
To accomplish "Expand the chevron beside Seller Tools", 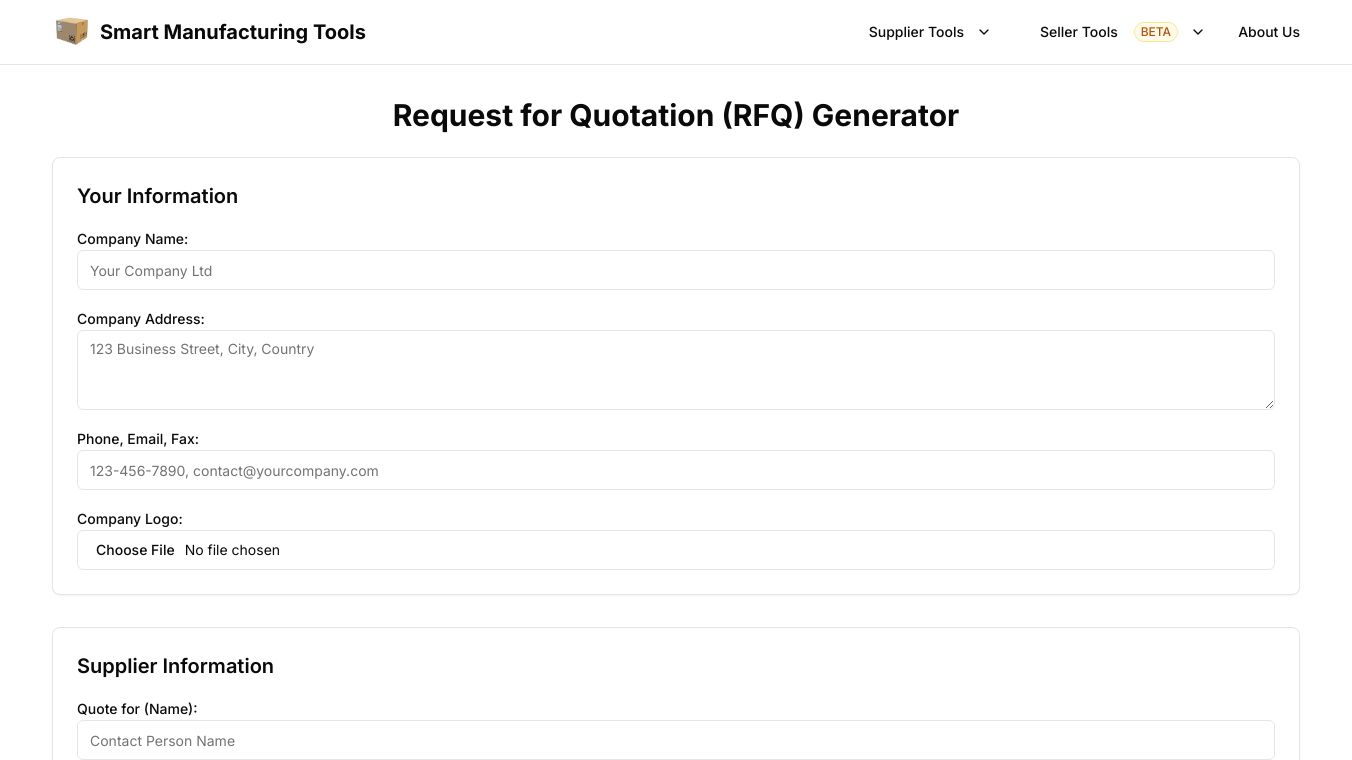I will point(1198,32).
